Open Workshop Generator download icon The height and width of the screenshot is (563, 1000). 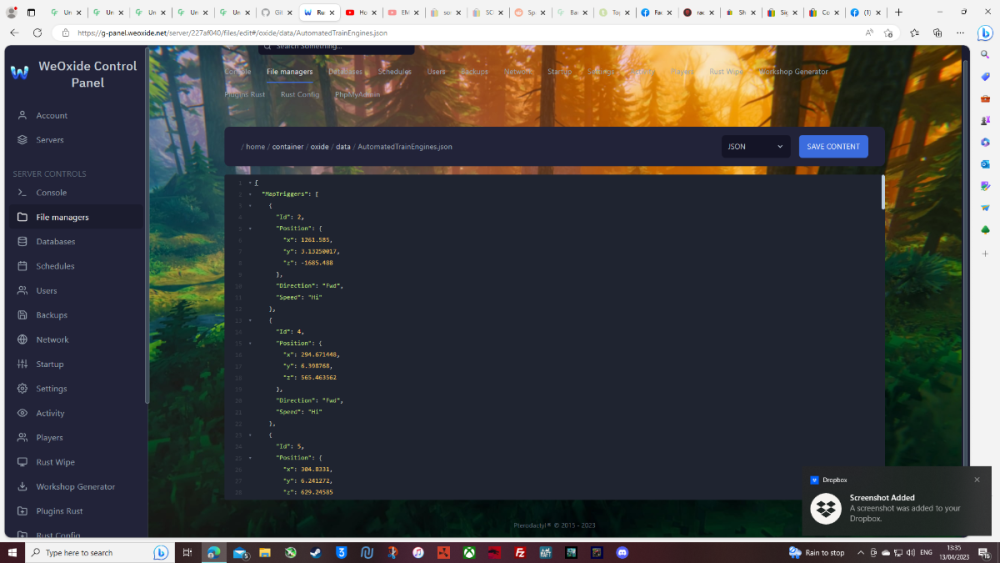click(22, 486)
